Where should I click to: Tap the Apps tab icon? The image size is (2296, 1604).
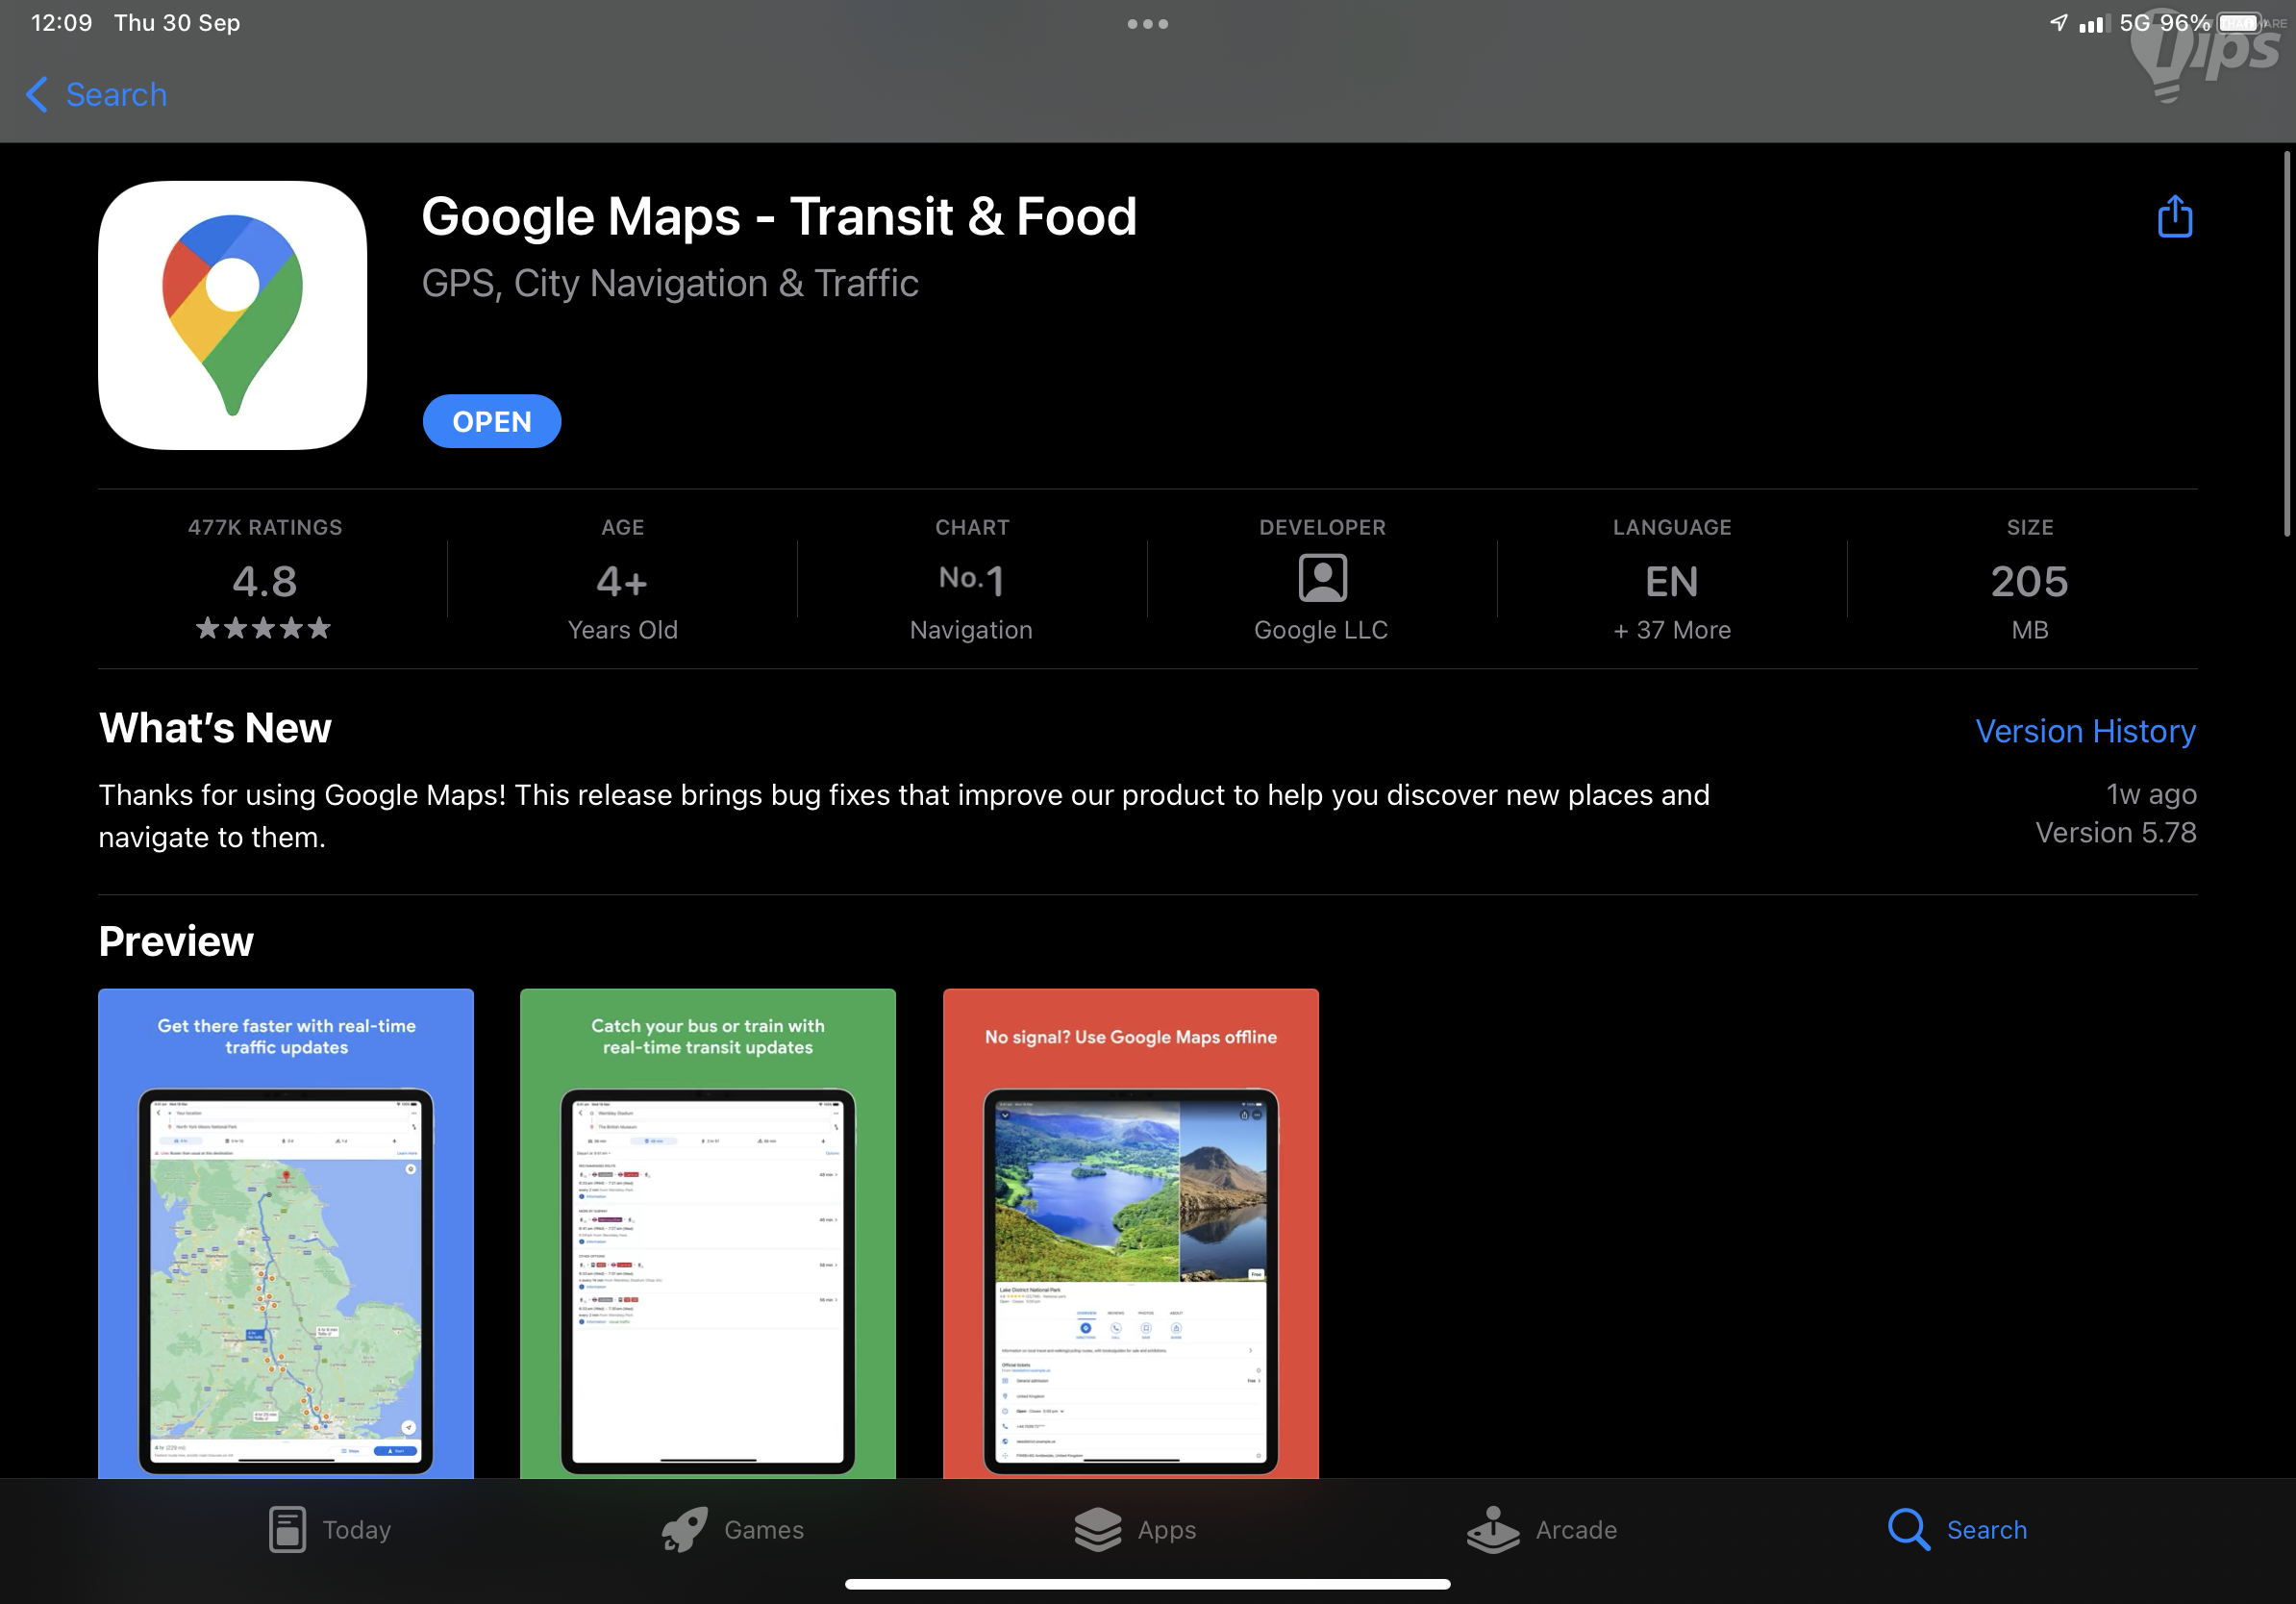[x=1097, y=1529]
